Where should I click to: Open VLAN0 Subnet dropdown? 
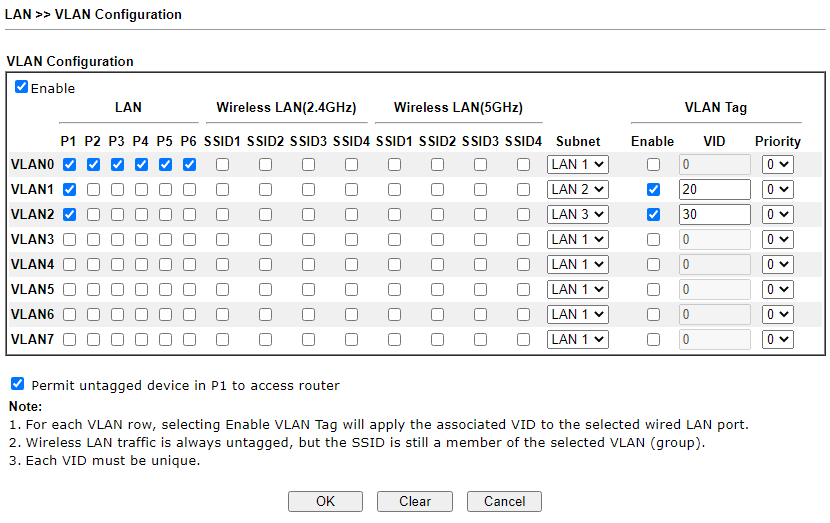[578, 164]
